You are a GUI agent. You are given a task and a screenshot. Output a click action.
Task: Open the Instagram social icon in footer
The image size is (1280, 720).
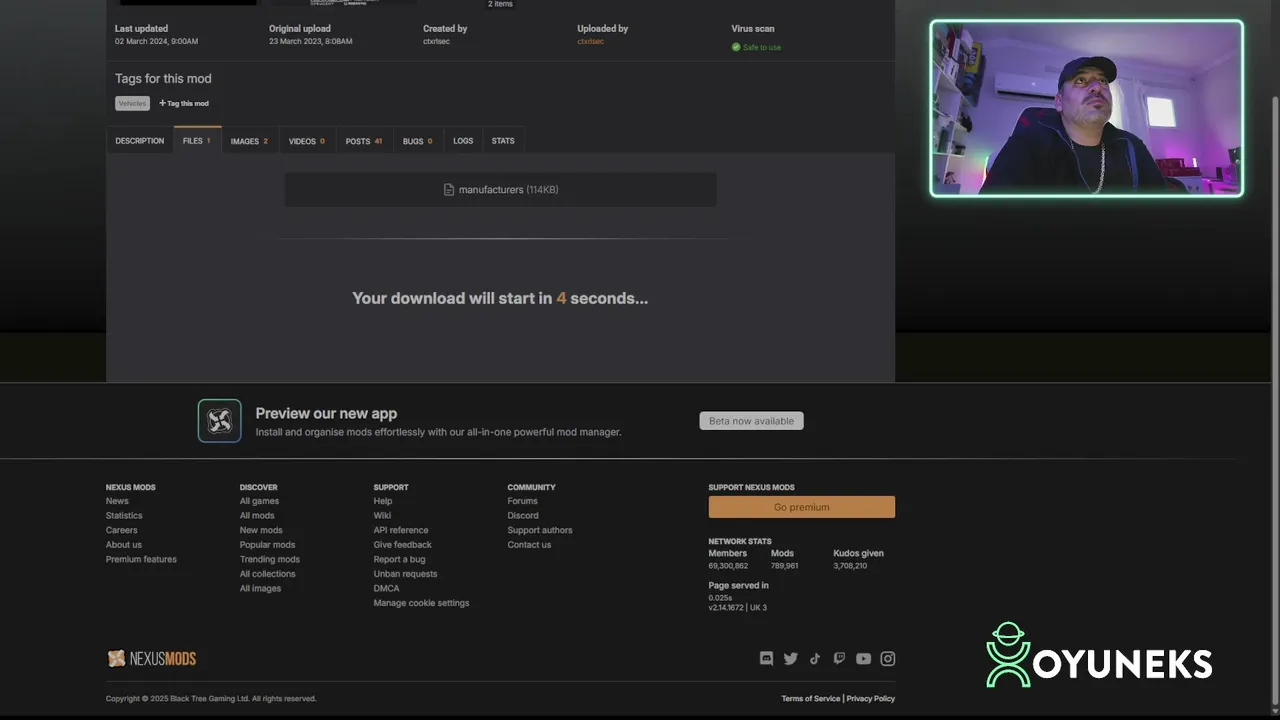[x=888, y=658]
